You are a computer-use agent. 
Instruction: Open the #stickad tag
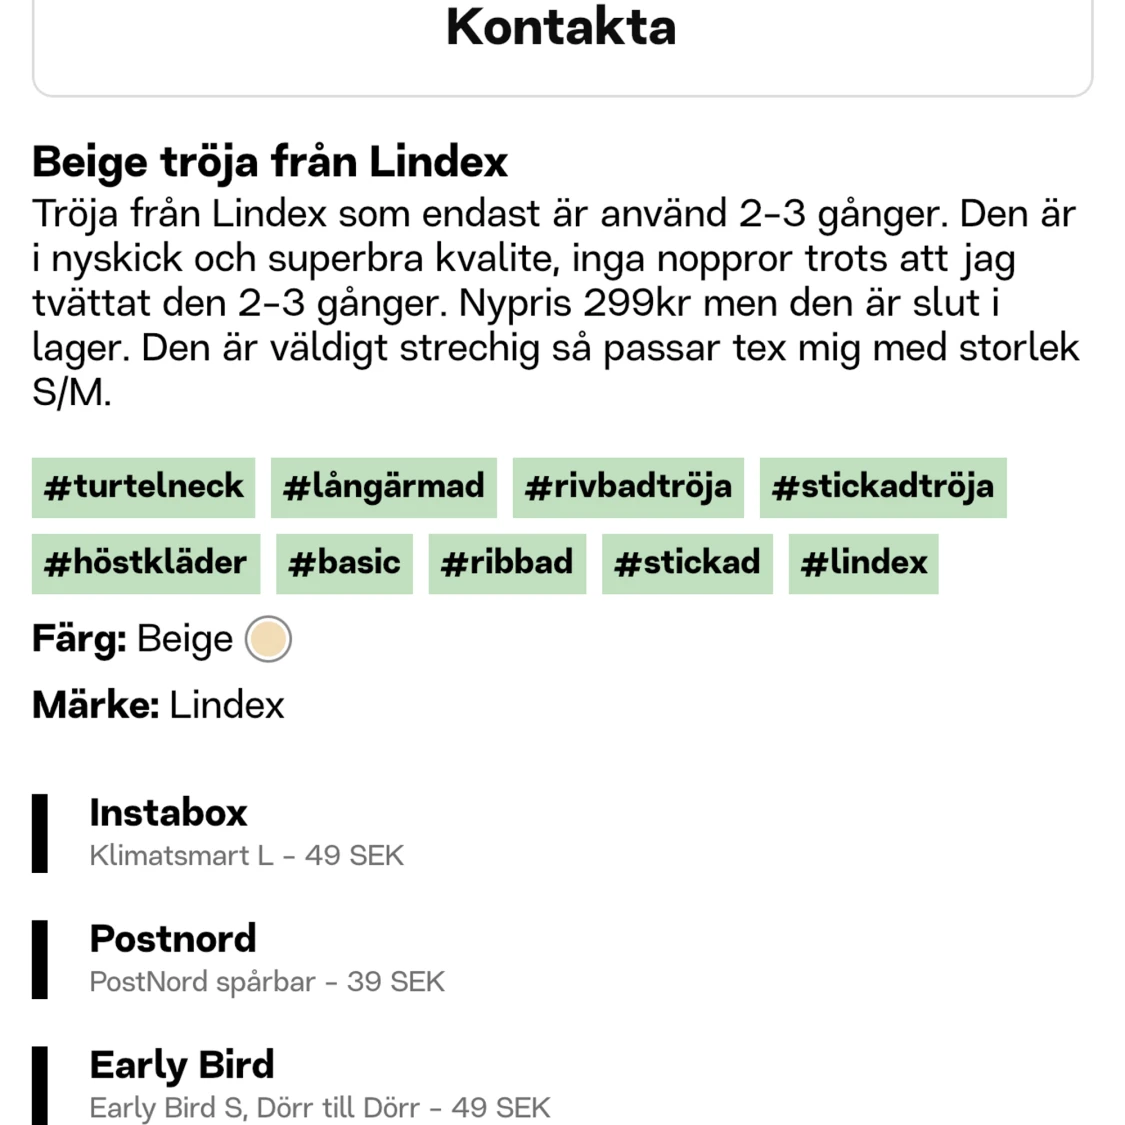pos(686,563)
